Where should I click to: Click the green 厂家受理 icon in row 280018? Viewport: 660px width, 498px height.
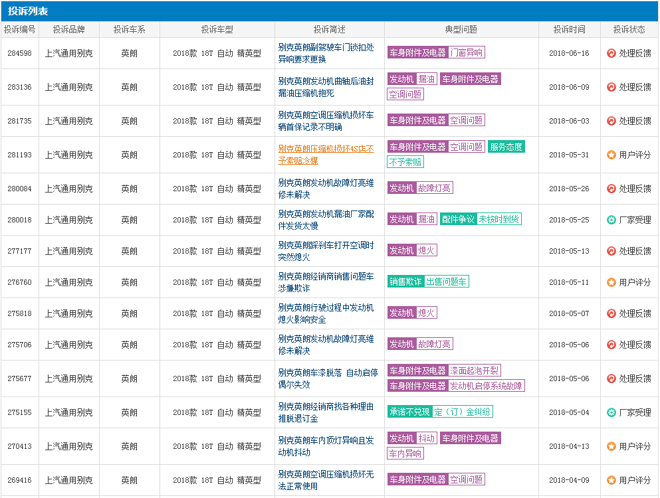click(611, 220)
